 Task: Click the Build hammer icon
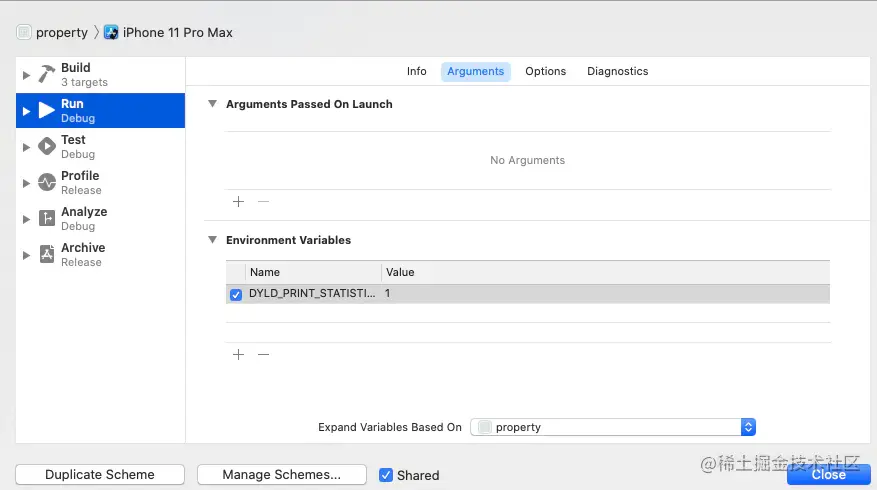pyautogui.click(x=47, y=75)
